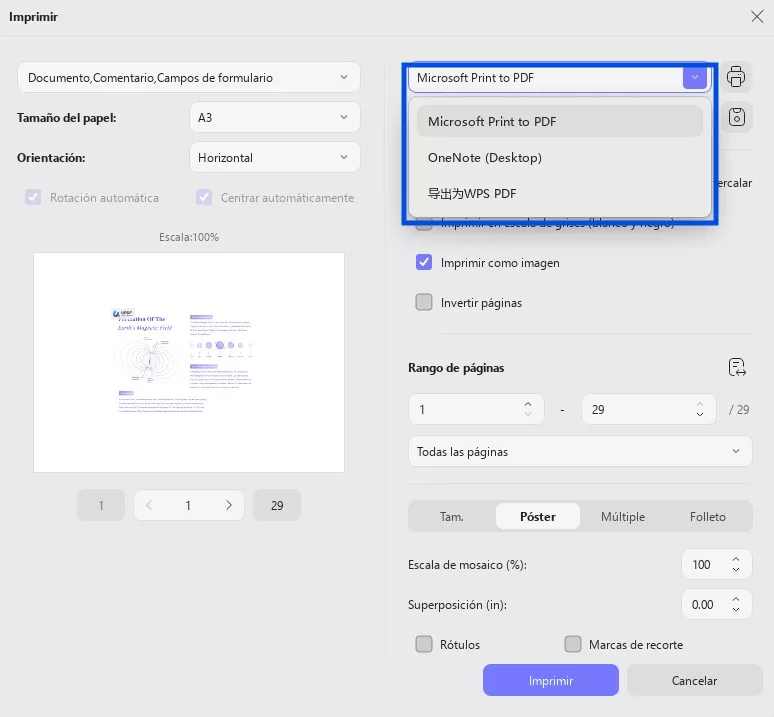Viewport: 774px width, 717px height.
Task: Increase Escala de mosaico value
Action: pyautogui.click(x=735, y=559)
